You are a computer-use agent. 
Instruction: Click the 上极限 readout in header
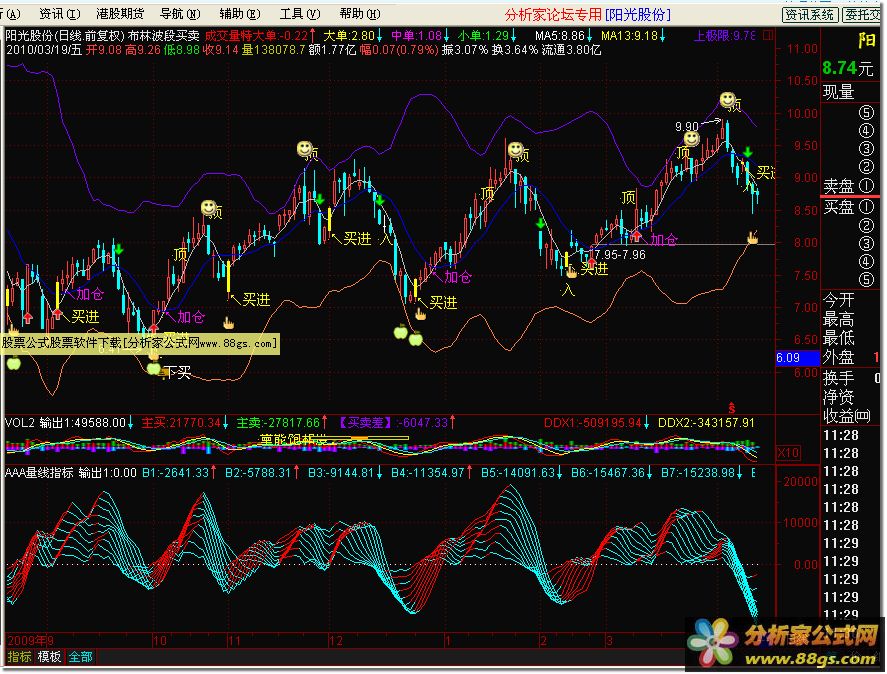pos(725,36)
